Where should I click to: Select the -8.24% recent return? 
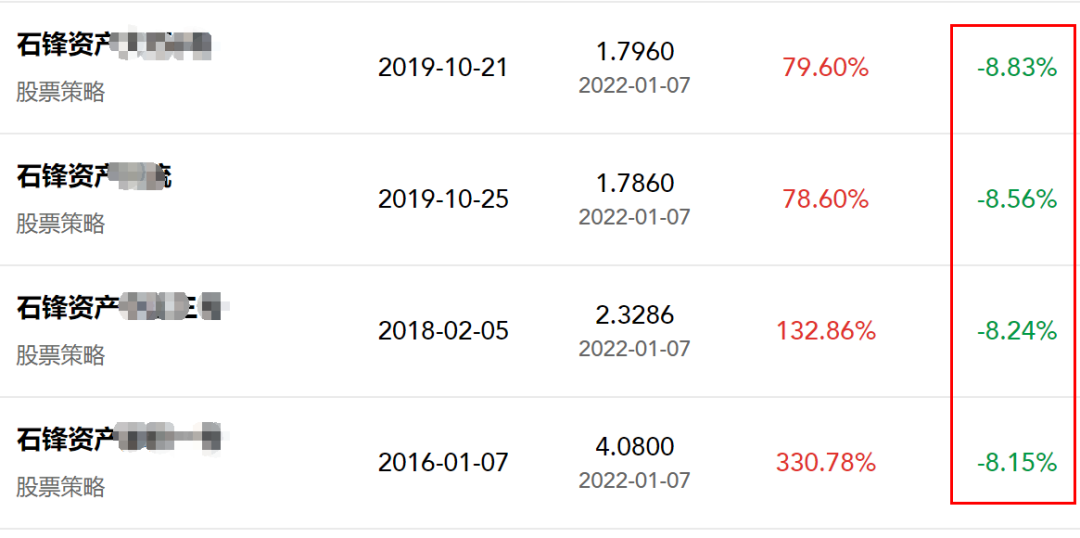[x=1017, y=331]
